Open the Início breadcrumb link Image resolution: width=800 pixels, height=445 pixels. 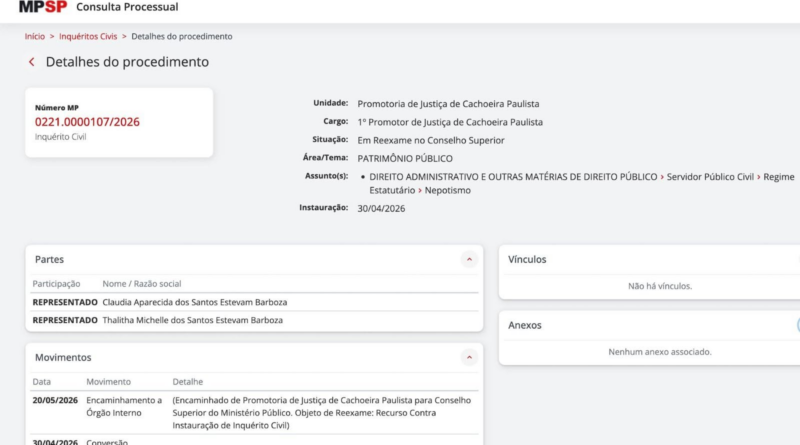pos(35,36)
